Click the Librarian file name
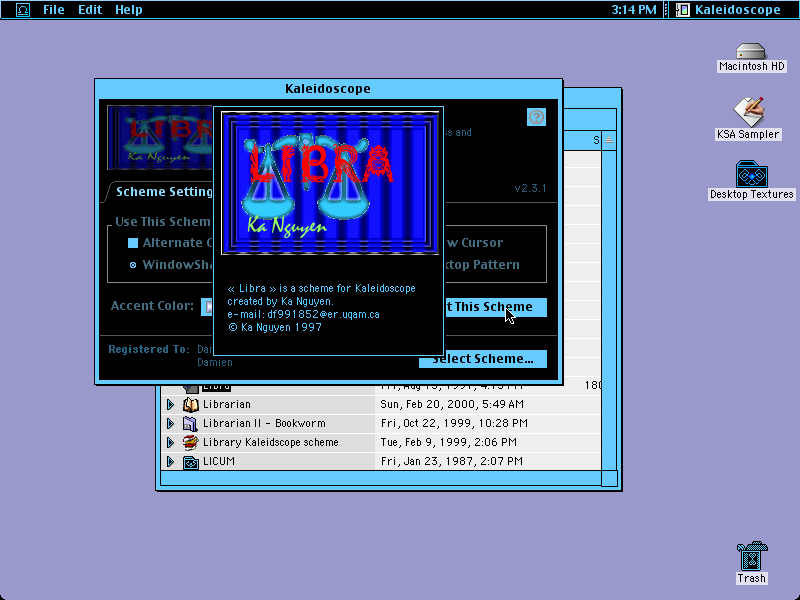Viewport: 800px width, 600px height. click(227, 404)
